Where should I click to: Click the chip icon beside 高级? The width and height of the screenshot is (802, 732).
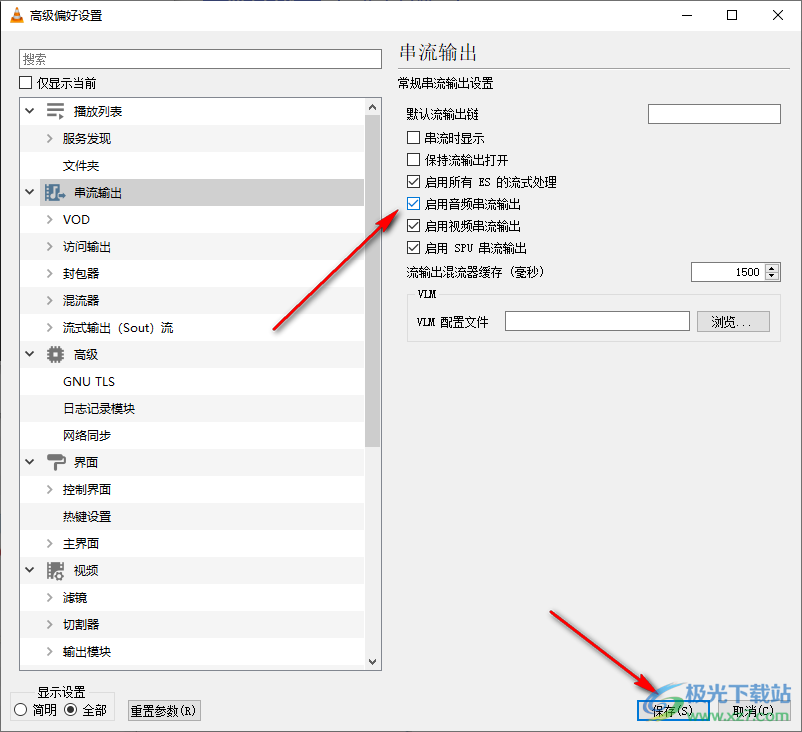point(55,354)
